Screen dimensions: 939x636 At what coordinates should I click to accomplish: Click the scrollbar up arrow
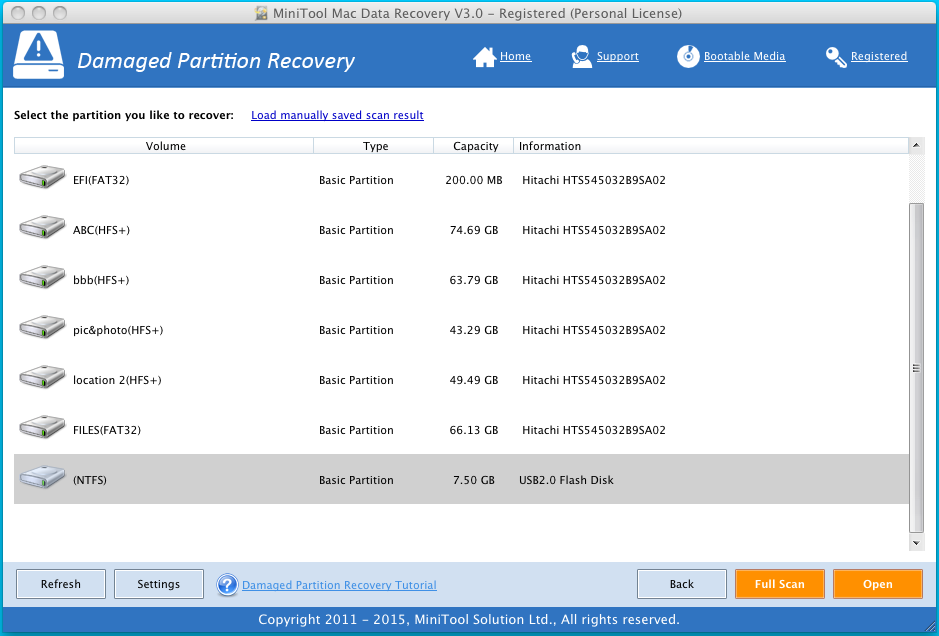pyautogui.click(x=916, y=145)
